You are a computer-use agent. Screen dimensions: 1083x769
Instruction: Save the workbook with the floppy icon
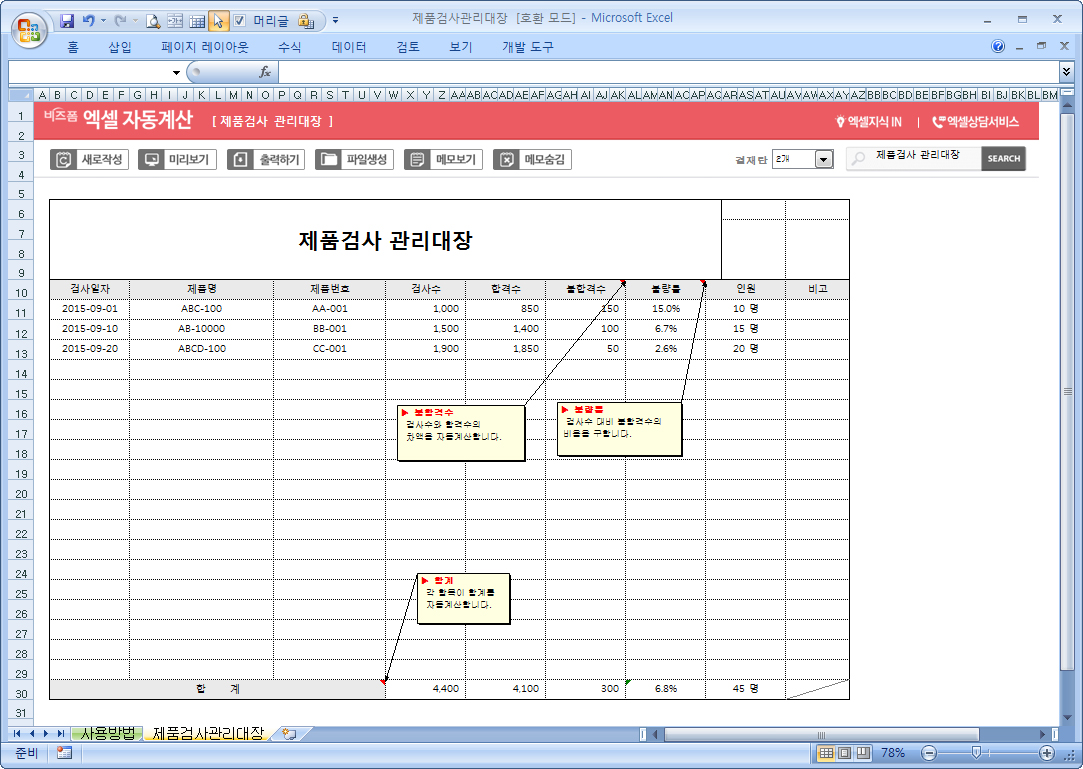[67, 21]
